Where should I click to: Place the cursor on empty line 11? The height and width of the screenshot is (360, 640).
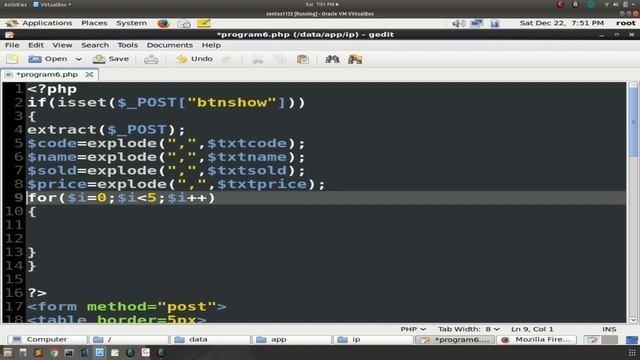(x=326, y=225)
